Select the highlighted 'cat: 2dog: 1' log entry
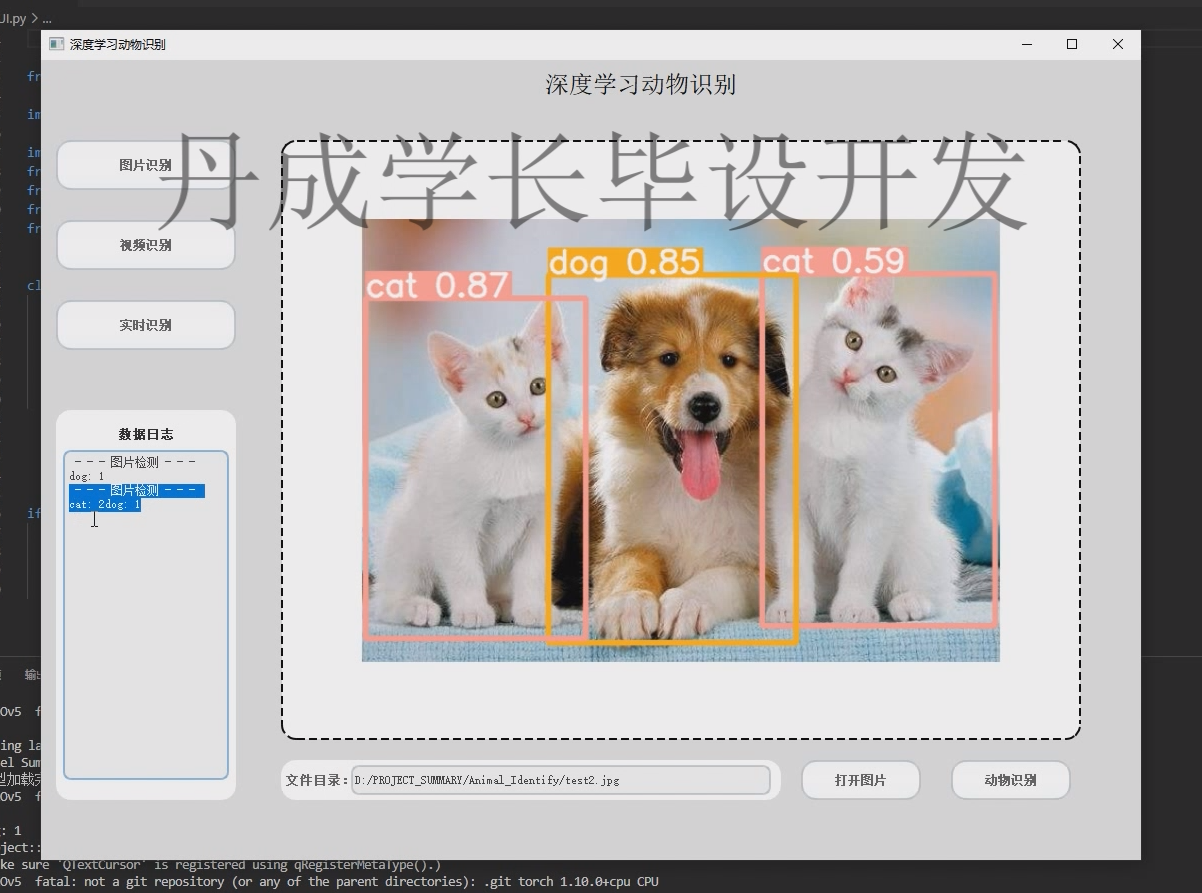The height and width of the screenshot is (893, 1202). coord(103,504)
